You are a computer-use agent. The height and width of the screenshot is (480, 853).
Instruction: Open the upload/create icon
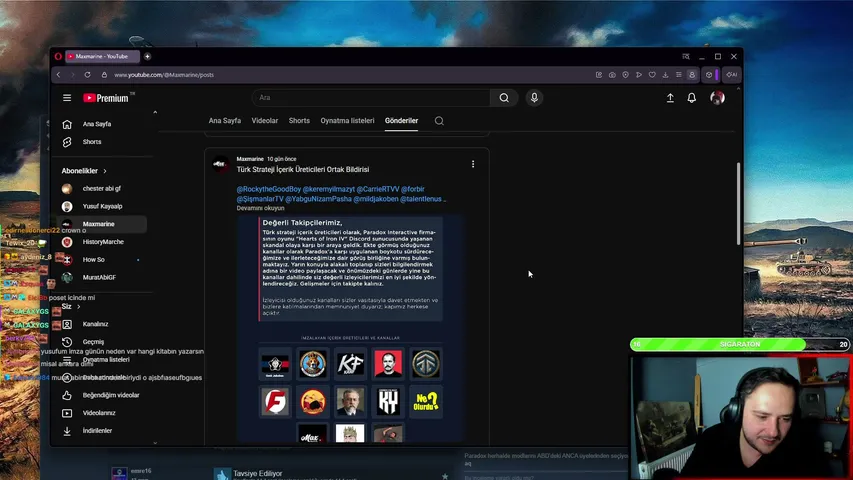point(670,98)
